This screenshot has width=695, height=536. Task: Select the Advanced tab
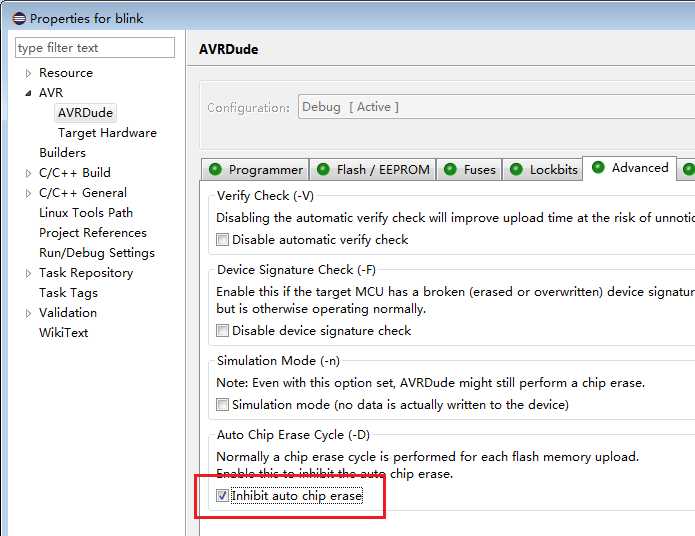point(630,168)
